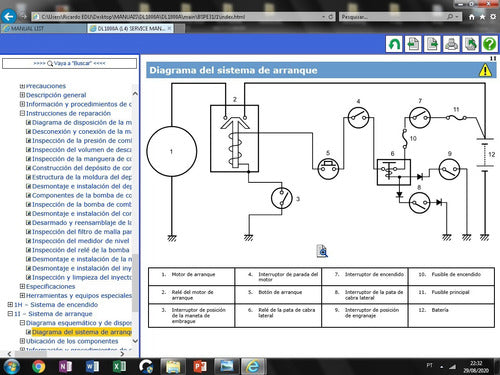
Task: Open Desarmado y reensamblaje page
Action: (82, 223)
